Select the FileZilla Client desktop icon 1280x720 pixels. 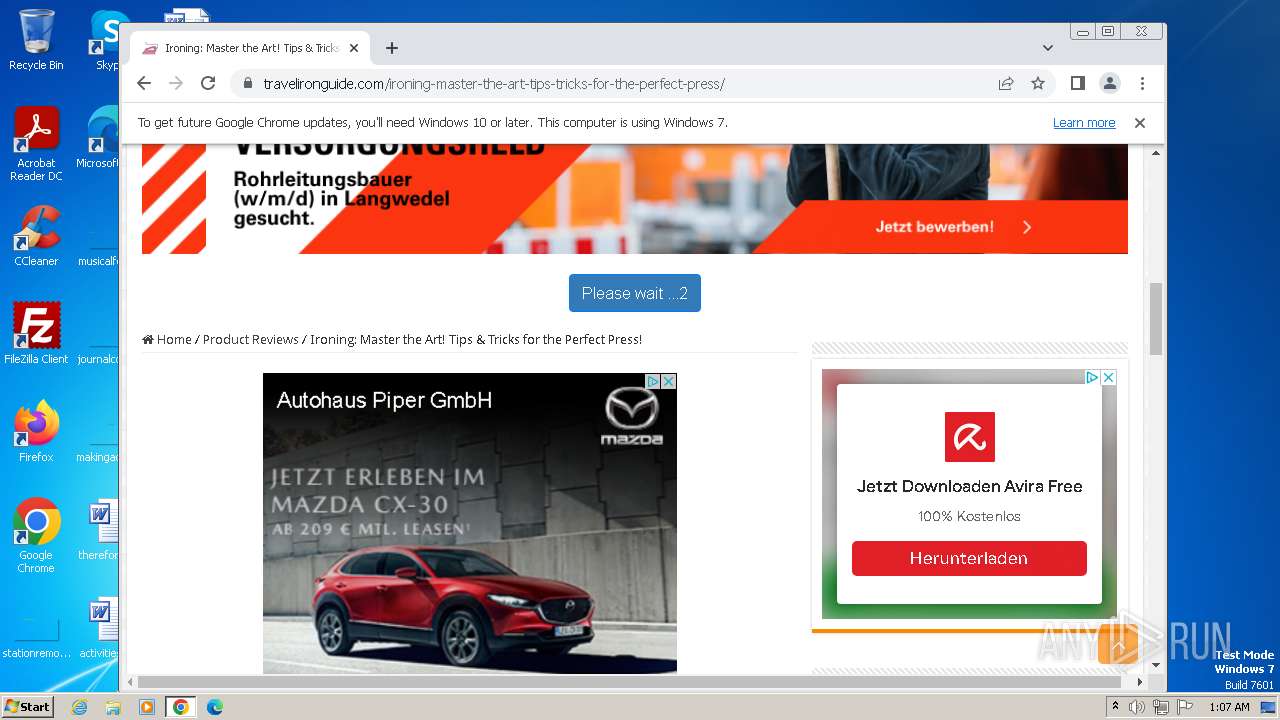(36, 333)
